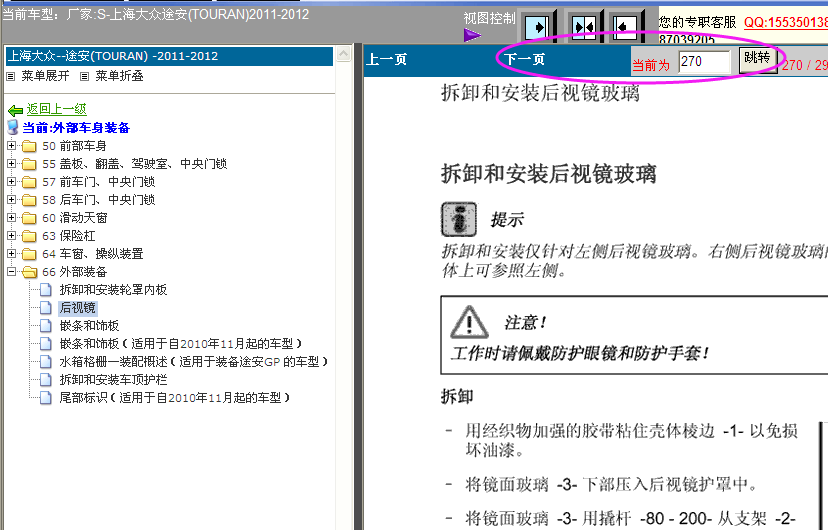Click the folder icon for 50 前部车身
This screenshot has width=828, height=530.
point(30,146)
